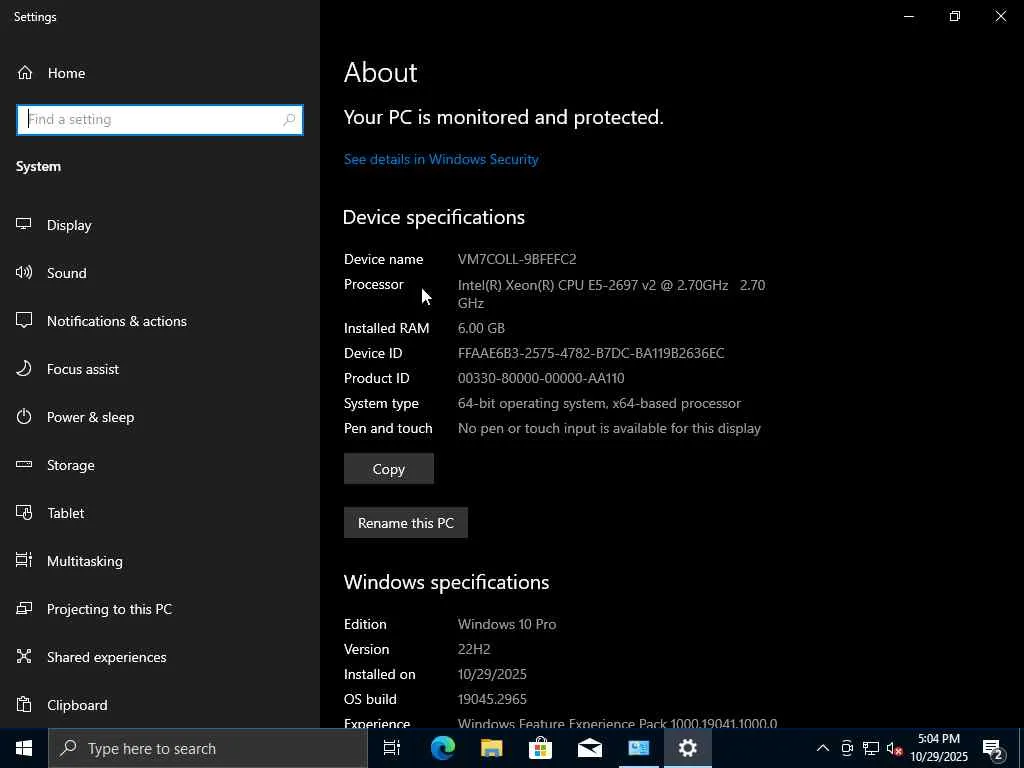Click the Settings gear on the taskbar
The width and height of the screenshot is (1024, 768).
coord(688,748)
